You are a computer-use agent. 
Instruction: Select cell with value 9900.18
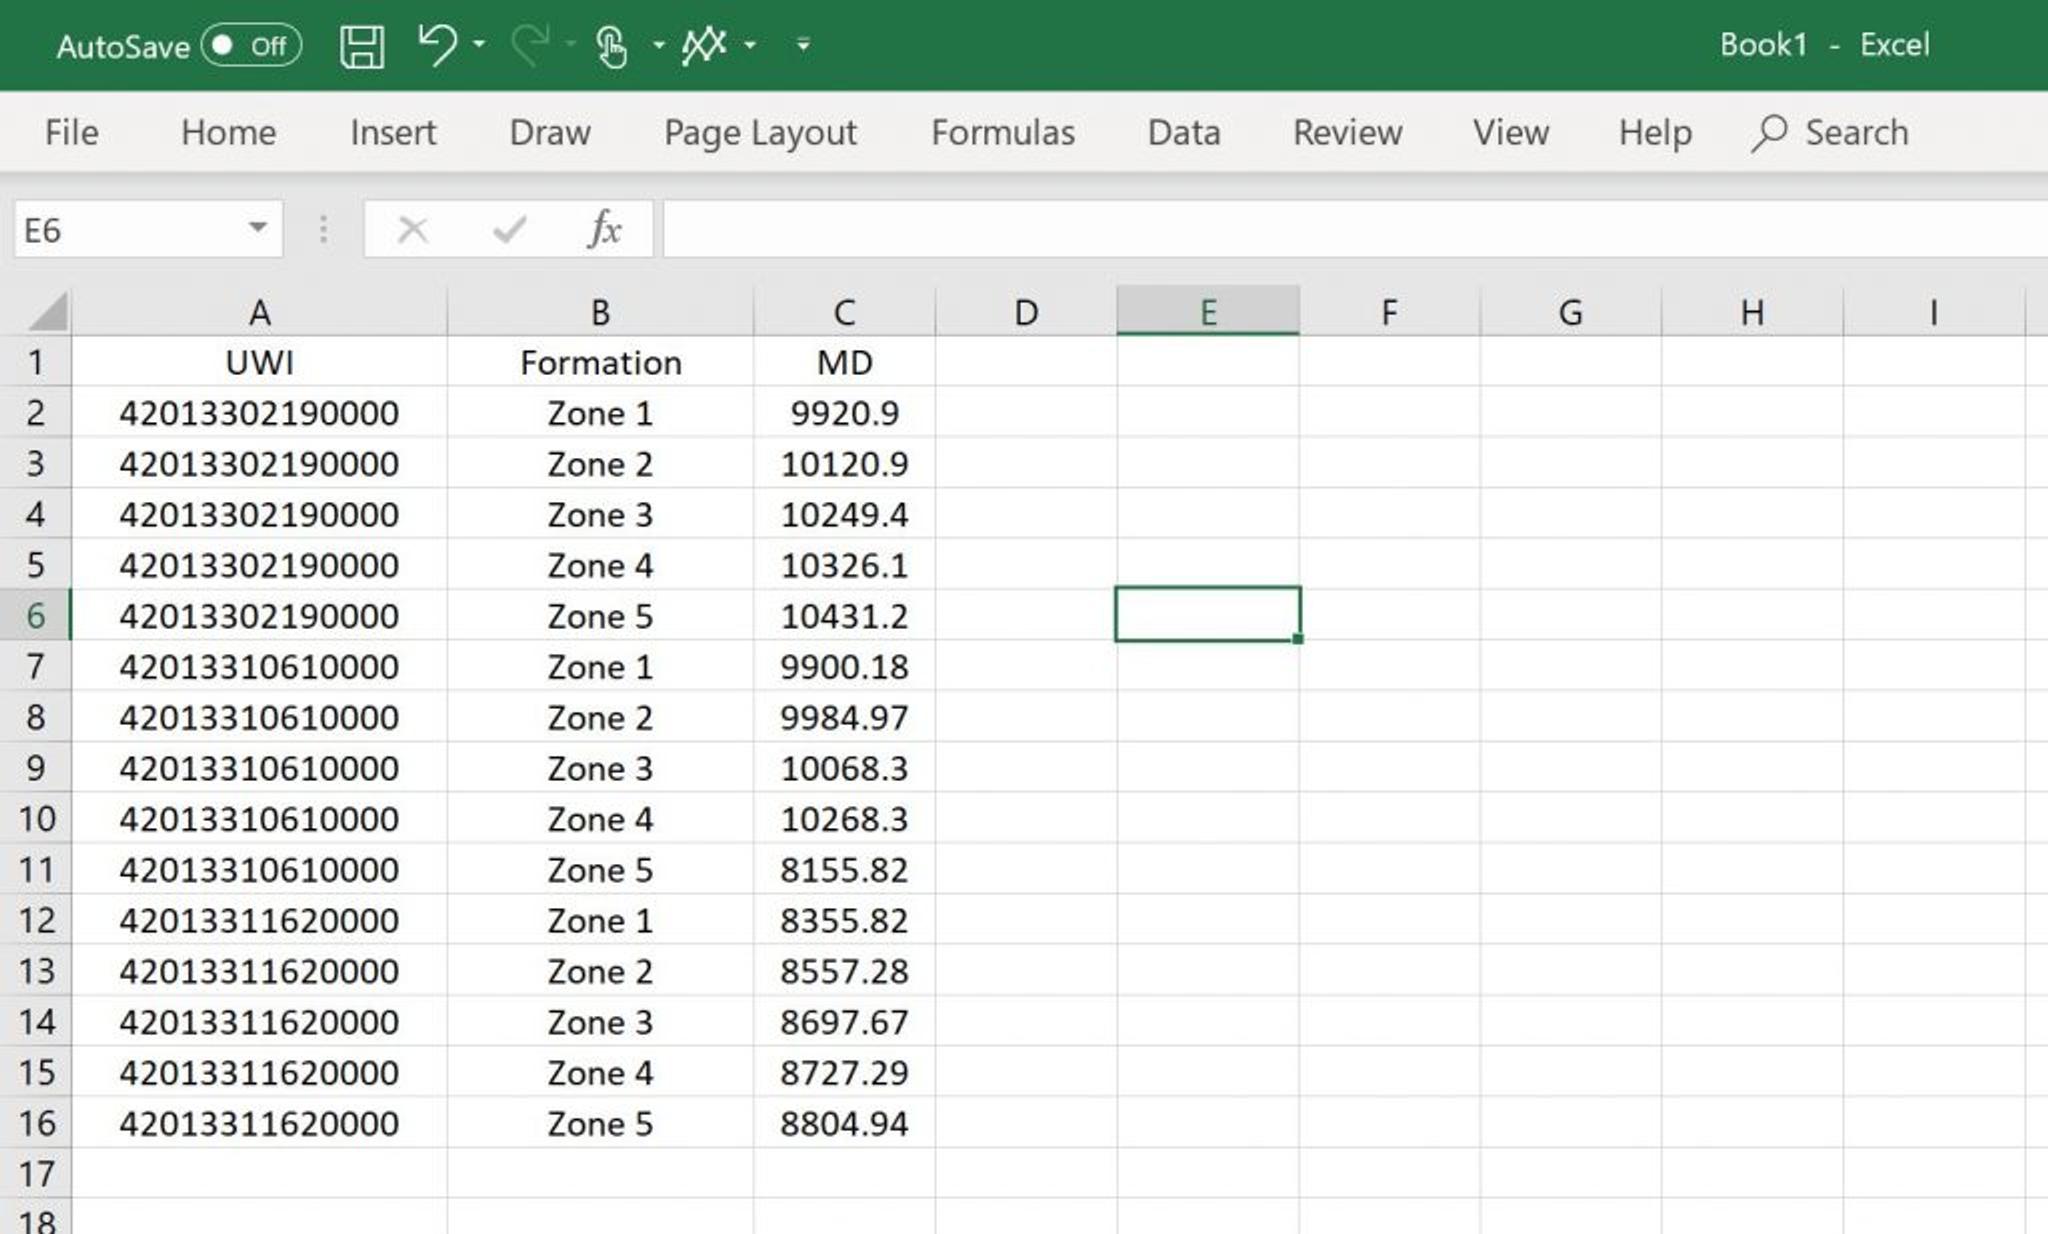pos(845,666)
